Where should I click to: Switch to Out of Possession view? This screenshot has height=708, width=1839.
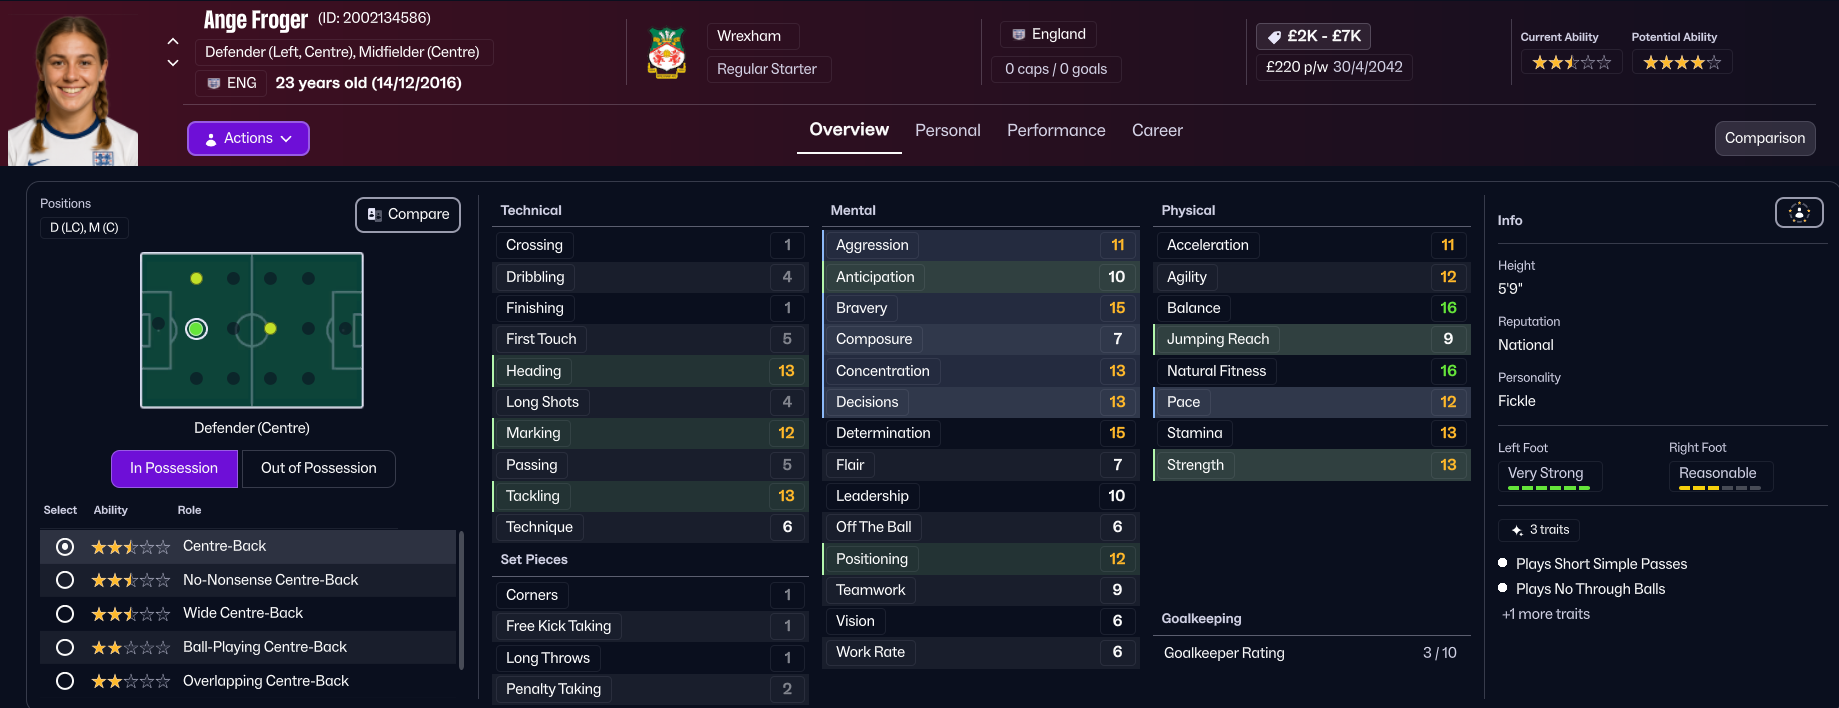click(x=318, y=468)
